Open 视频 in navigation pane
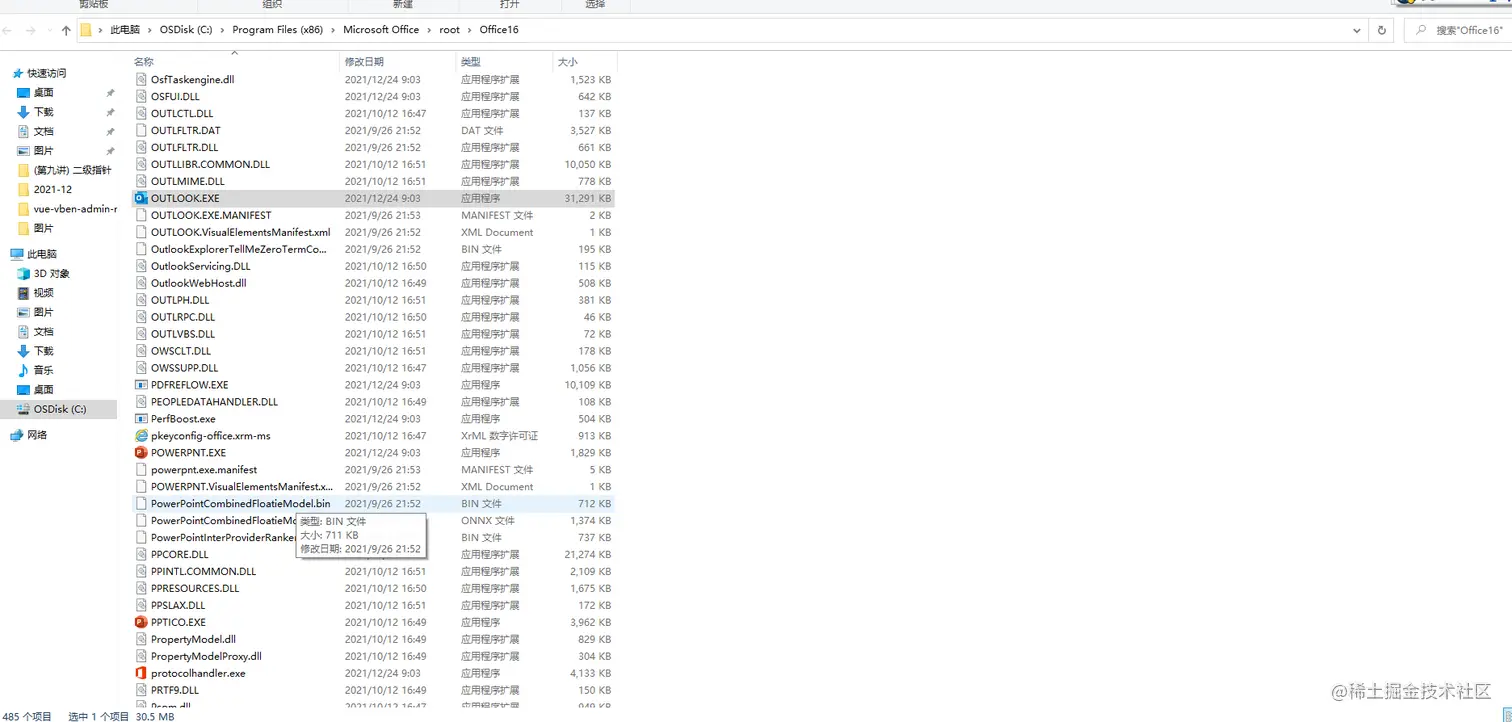 point(43,293)
